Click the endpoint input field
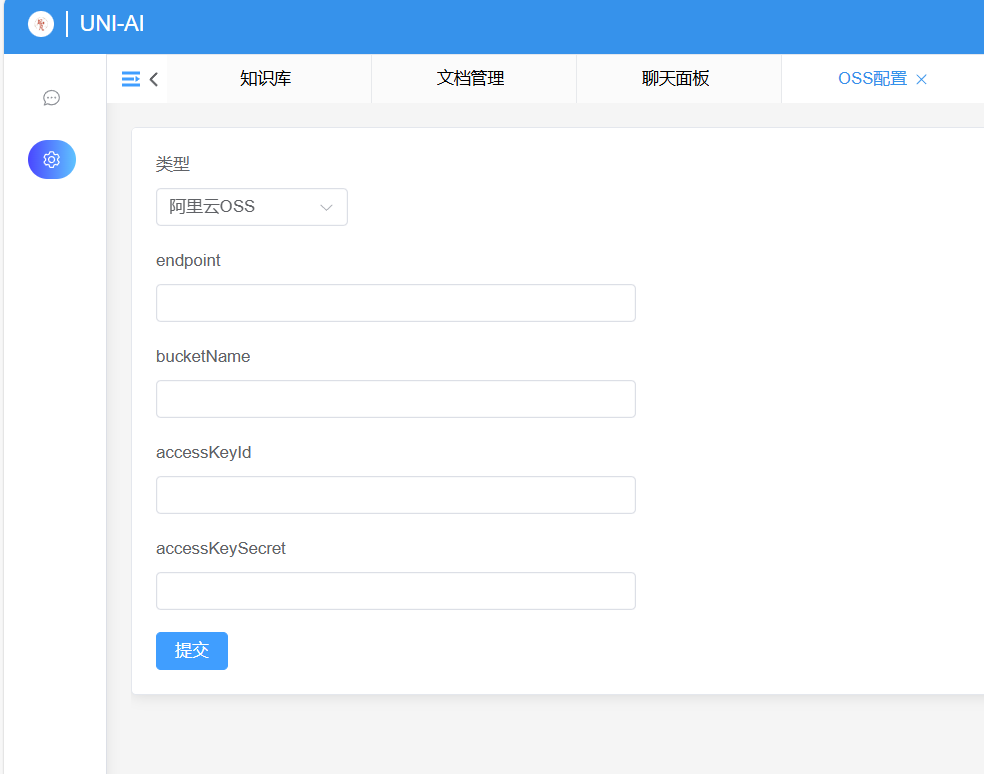Screen dimensions: 984x774 pos(395,303)
